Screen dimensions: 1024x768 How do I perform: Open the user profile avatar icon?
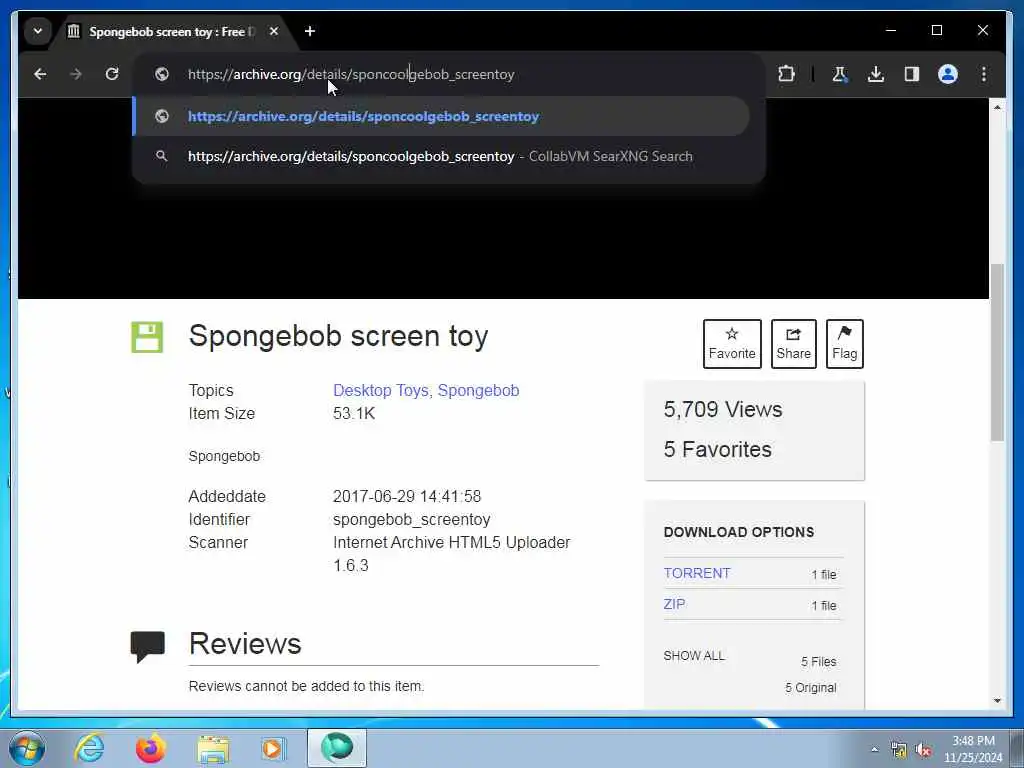click(948, 74)
